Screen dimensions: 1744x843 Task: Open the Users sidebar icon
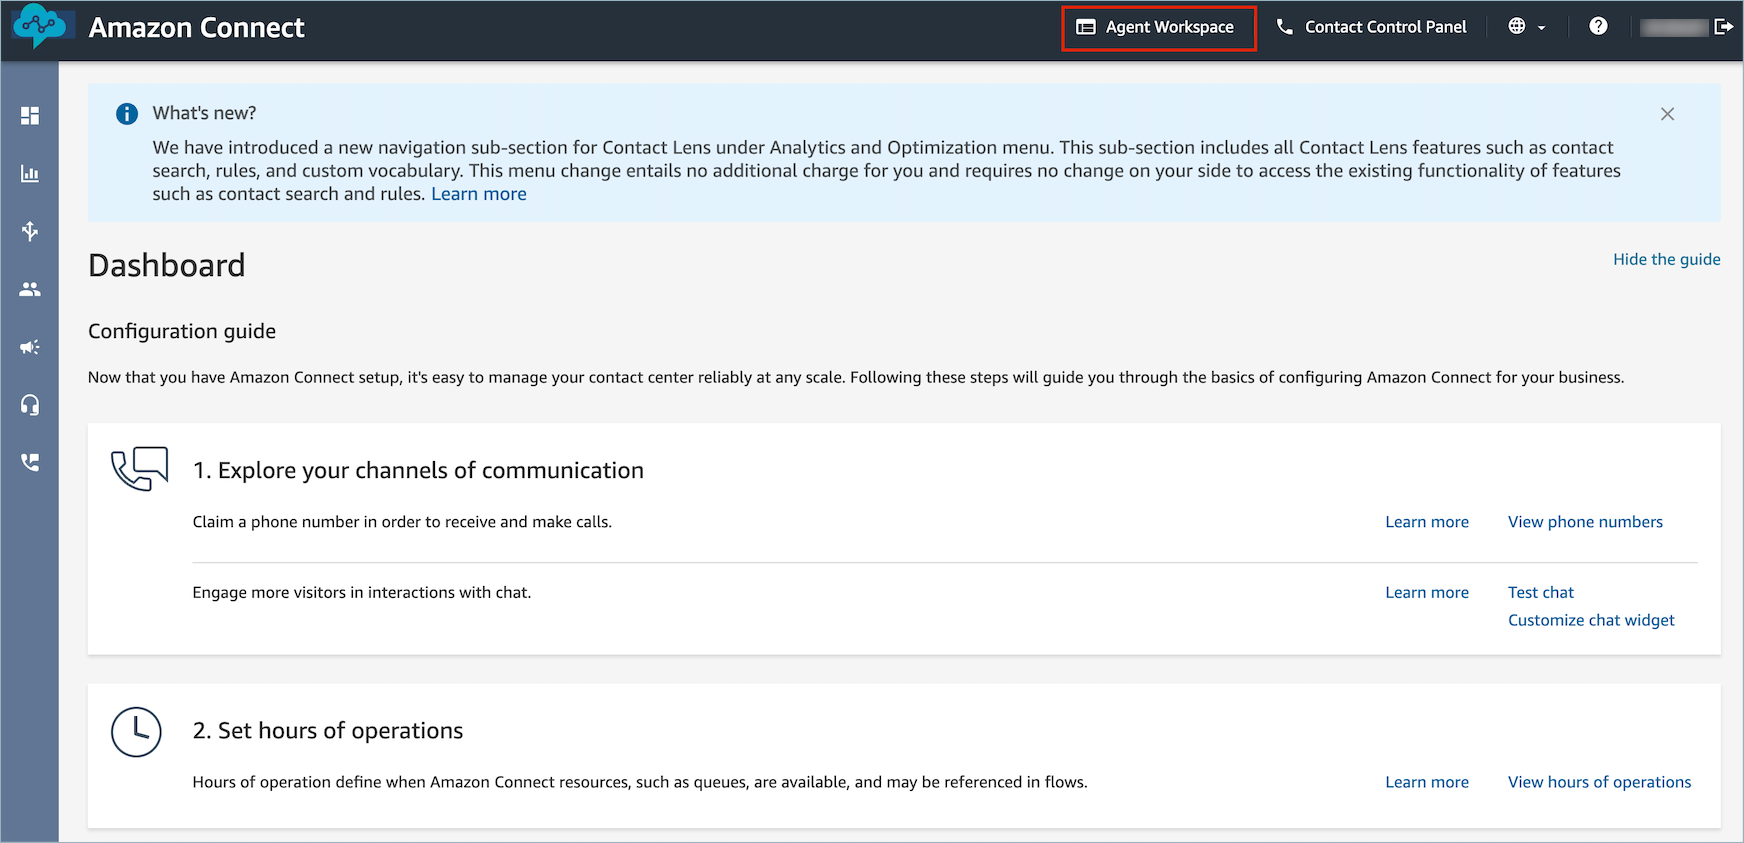click(x=30, y=289)
